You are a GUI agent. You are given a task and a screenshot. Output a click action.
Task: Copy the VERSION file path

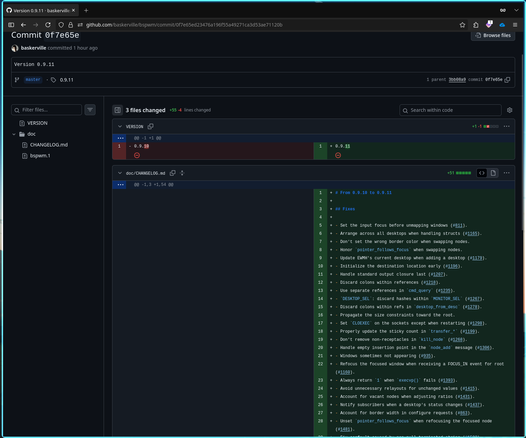tap(151, 126)
